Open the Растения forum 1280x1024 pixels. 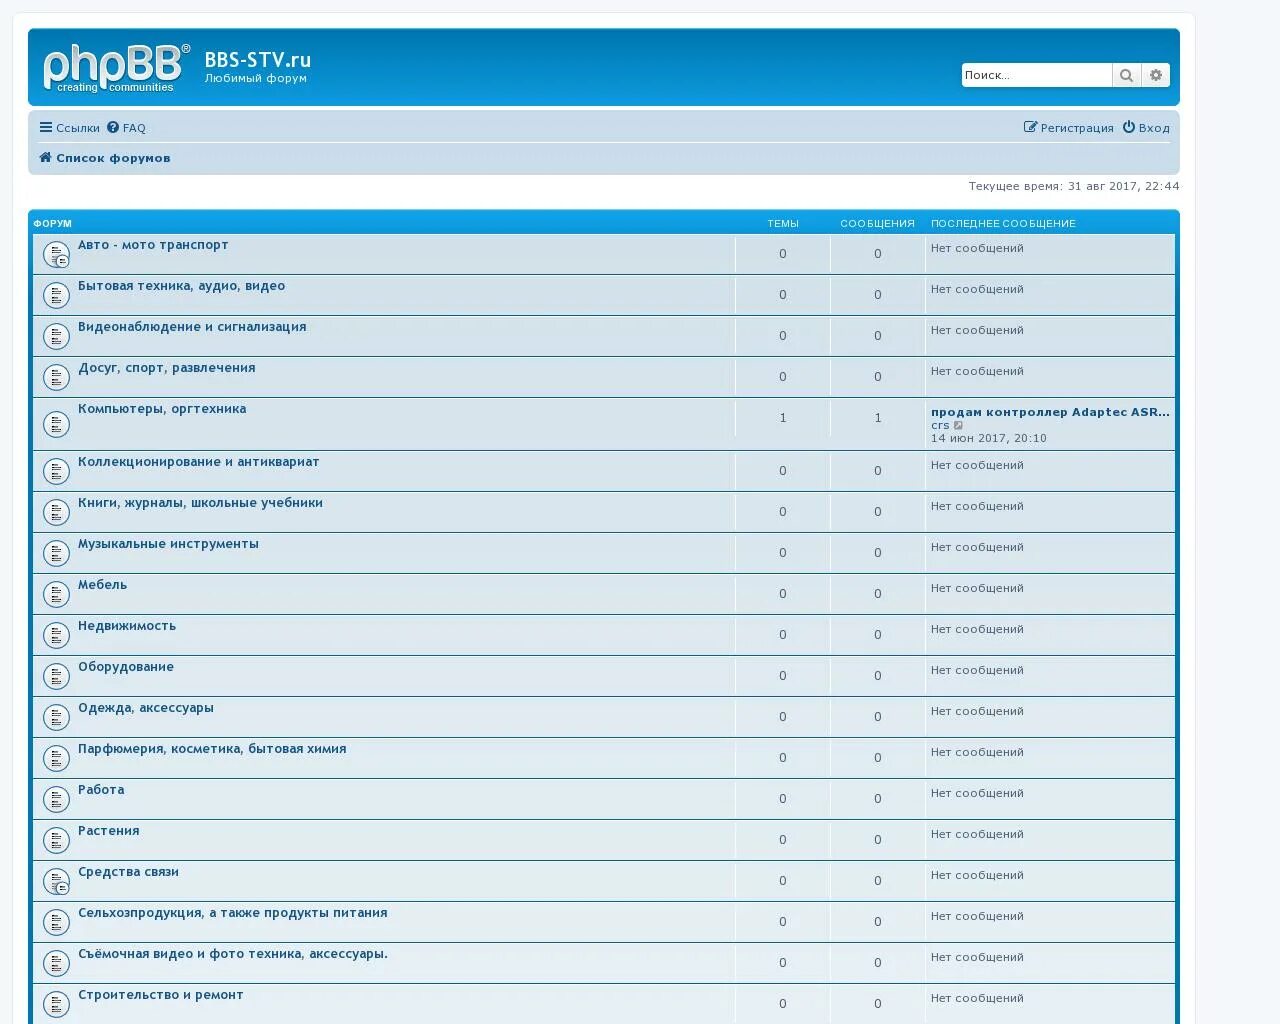[109, 831]
